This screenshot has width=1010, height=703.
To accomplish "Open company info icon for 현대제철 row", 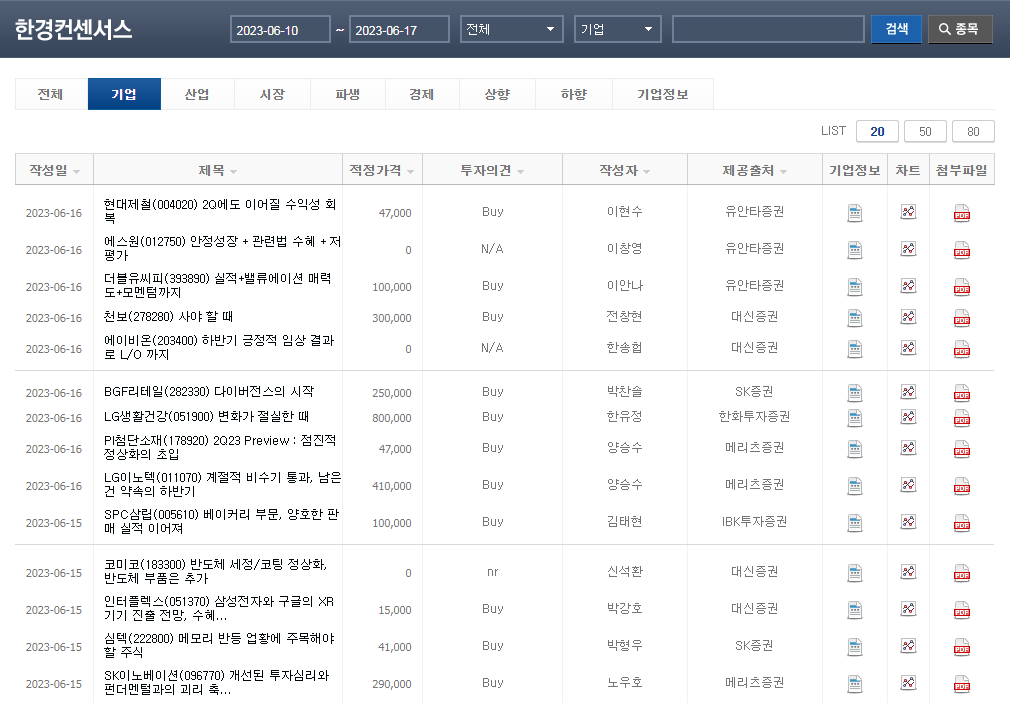I will 855,213.
